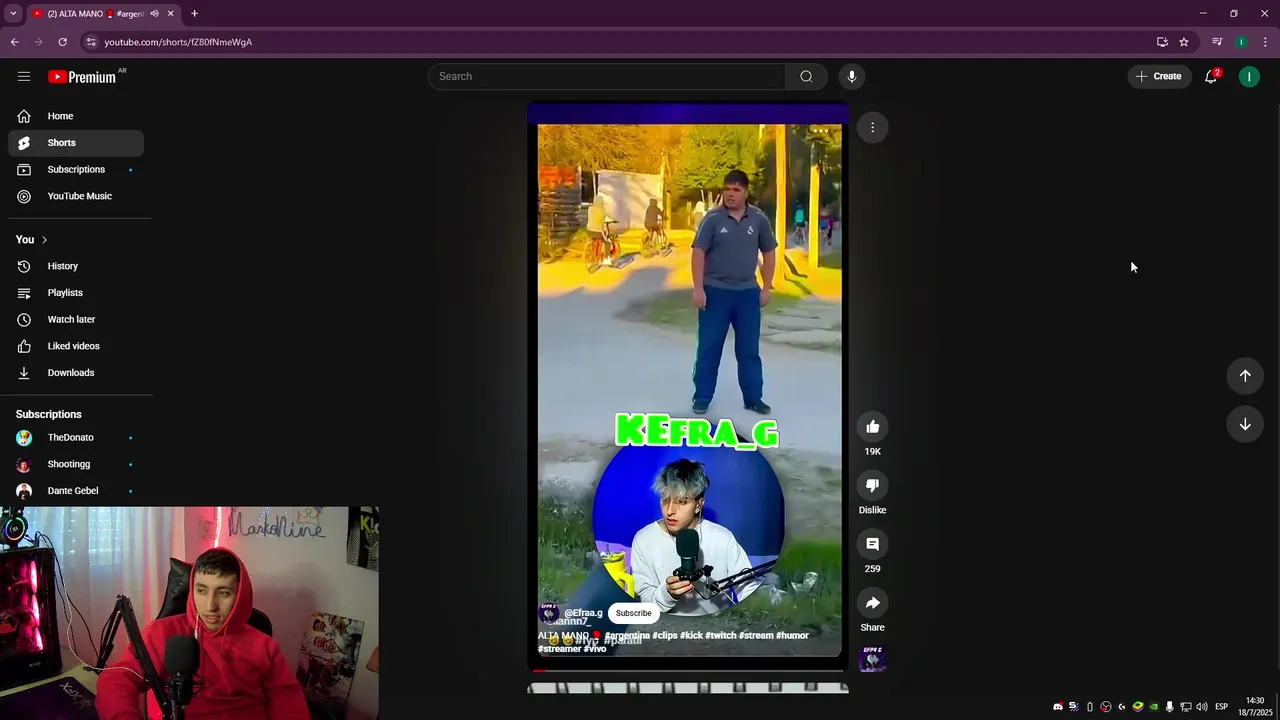Open Liked videos
The width and height of the screenshot is (1280, 720).
point(76,346)
